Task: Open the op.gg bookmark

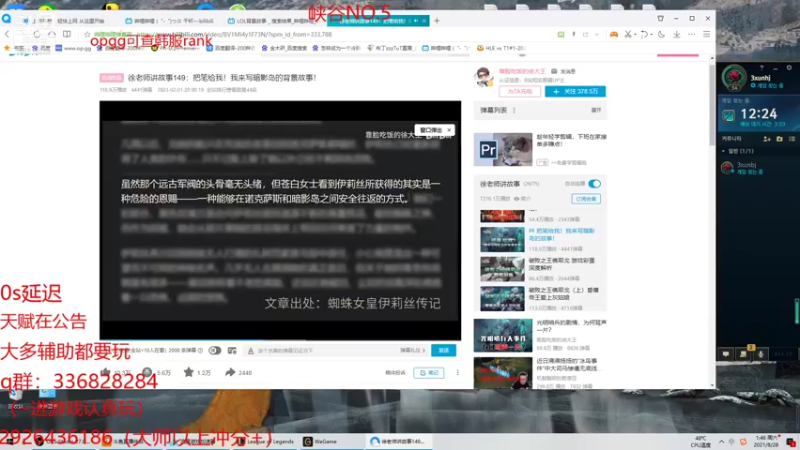Action: coord(73,48)
